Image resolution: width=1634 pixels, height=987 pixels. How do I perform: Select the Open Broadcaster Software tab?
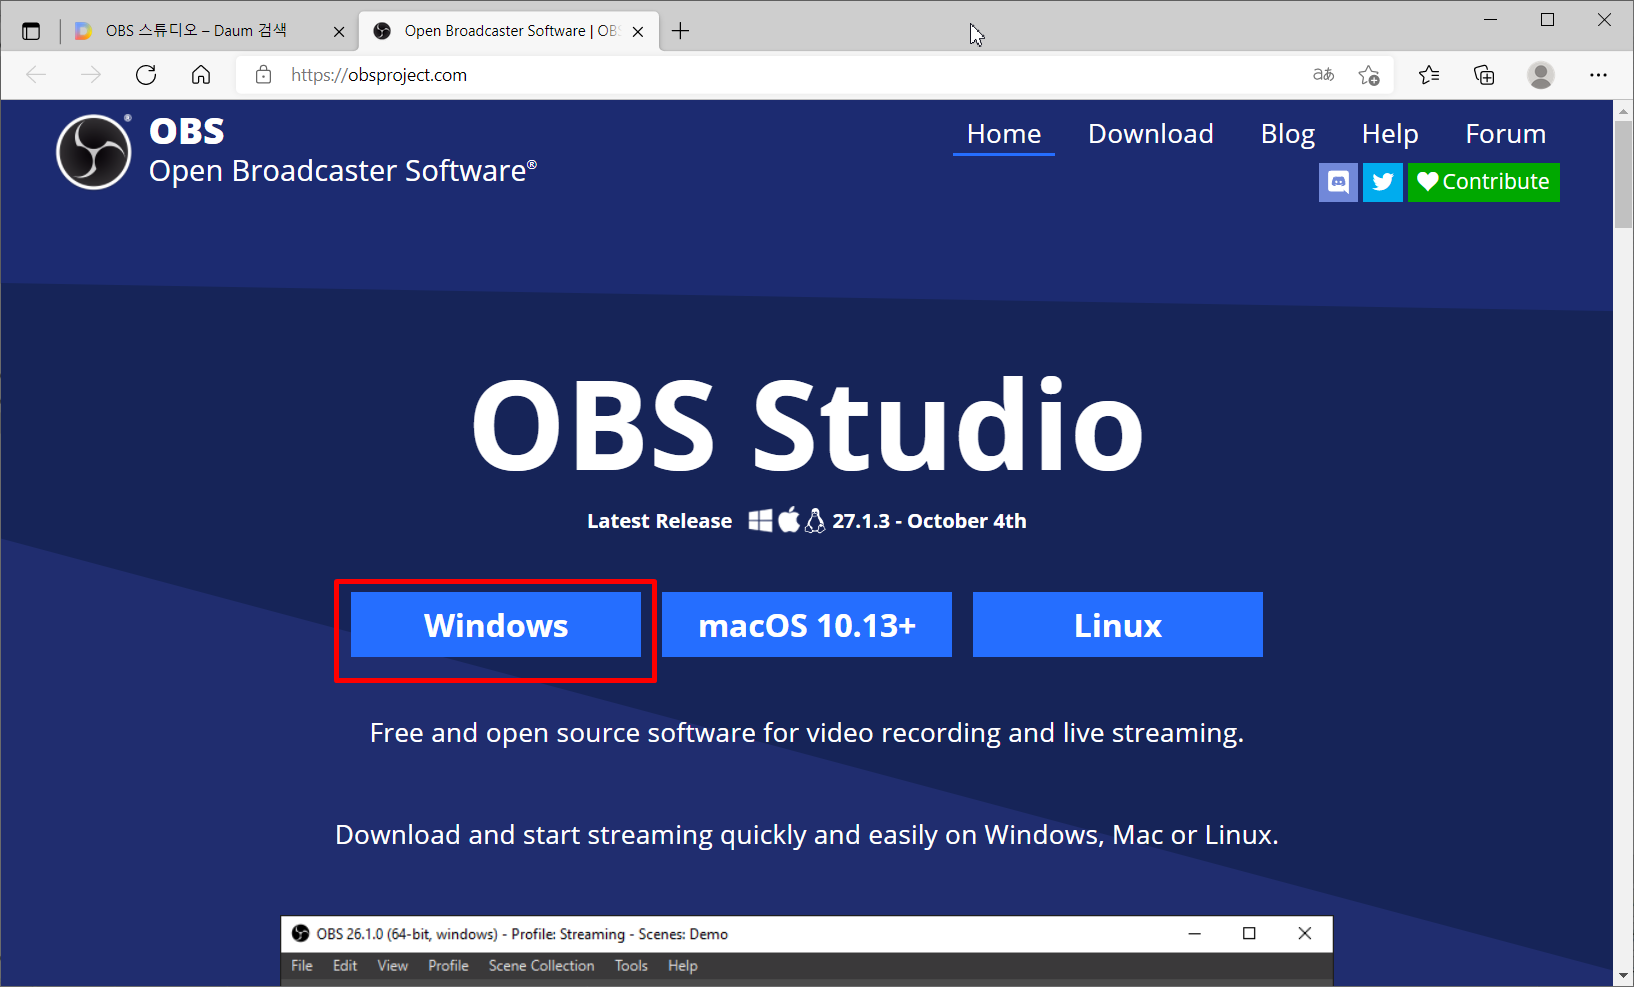pos(508,31)
